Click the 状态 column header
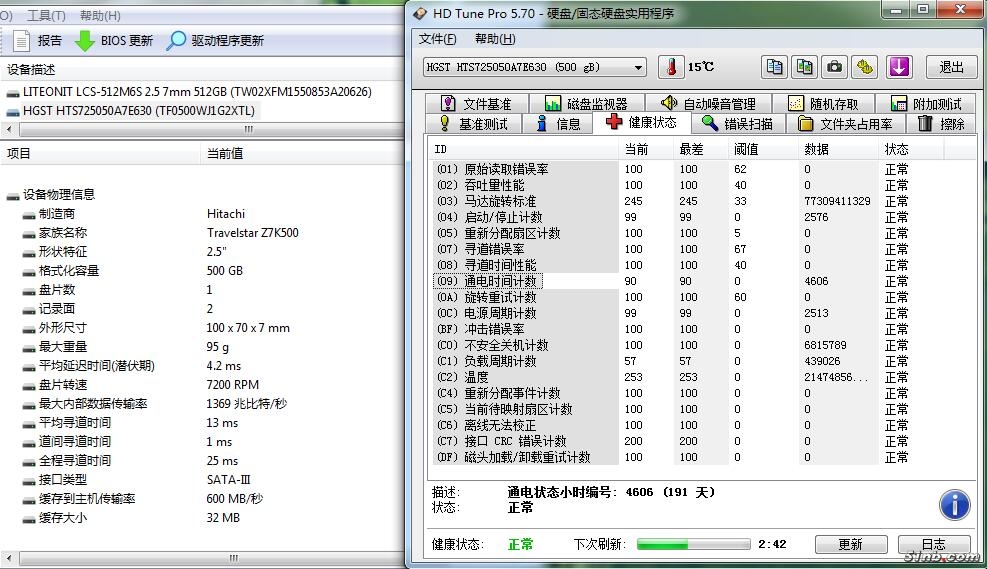The width and height of the screenshot is (987, 569). pos(911,150)
